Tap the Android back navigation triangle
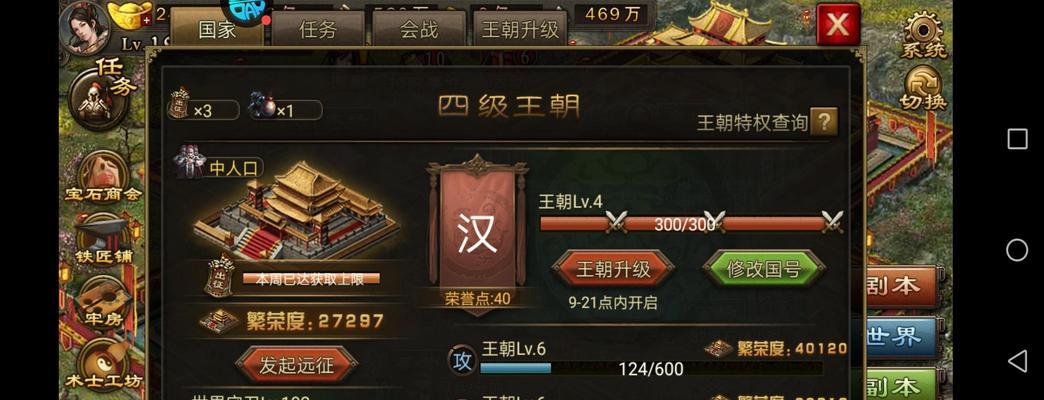The height and width of the screenshot is (400, 1044). 1017,361
